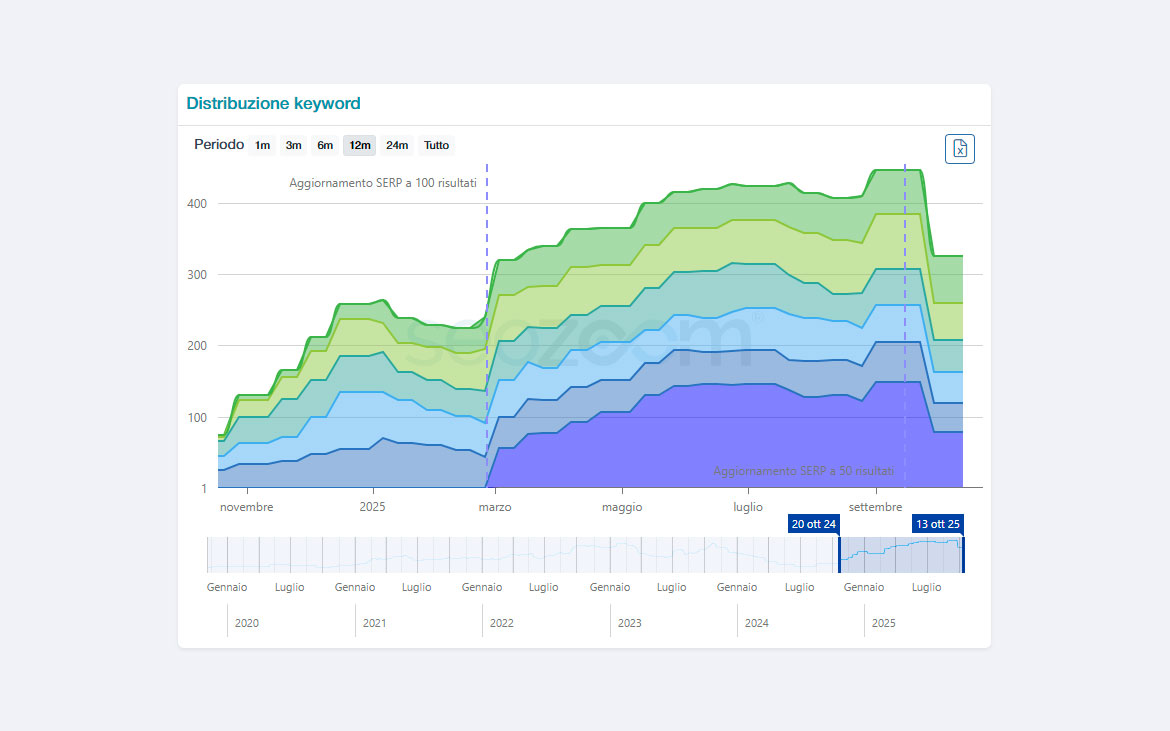This screenshot has height=731, width=1170.
Task: Click the 'Aggiornamento SERP a 100 risultati' annotation
Action: click(x=383, y=183)
